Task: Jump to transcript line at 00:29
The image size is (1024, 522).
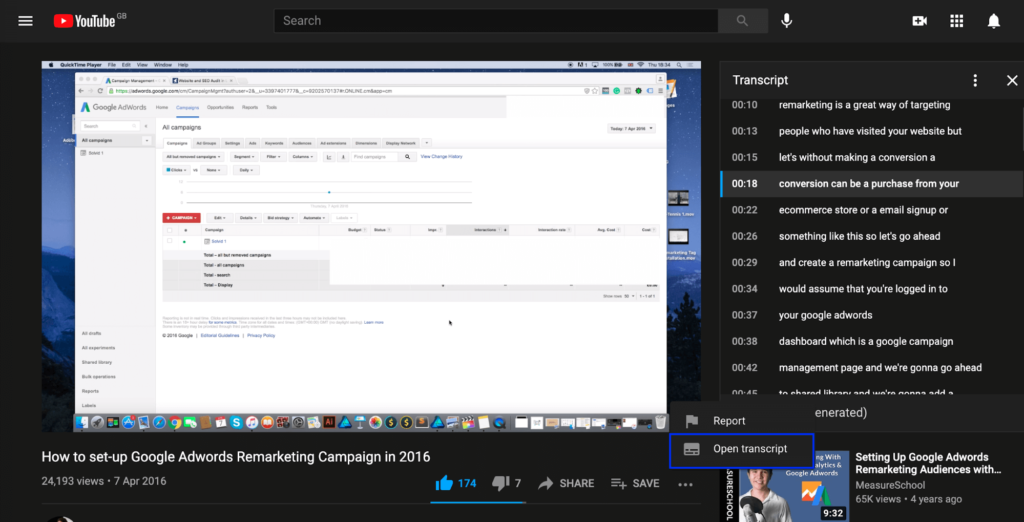Action: [872, 263]
